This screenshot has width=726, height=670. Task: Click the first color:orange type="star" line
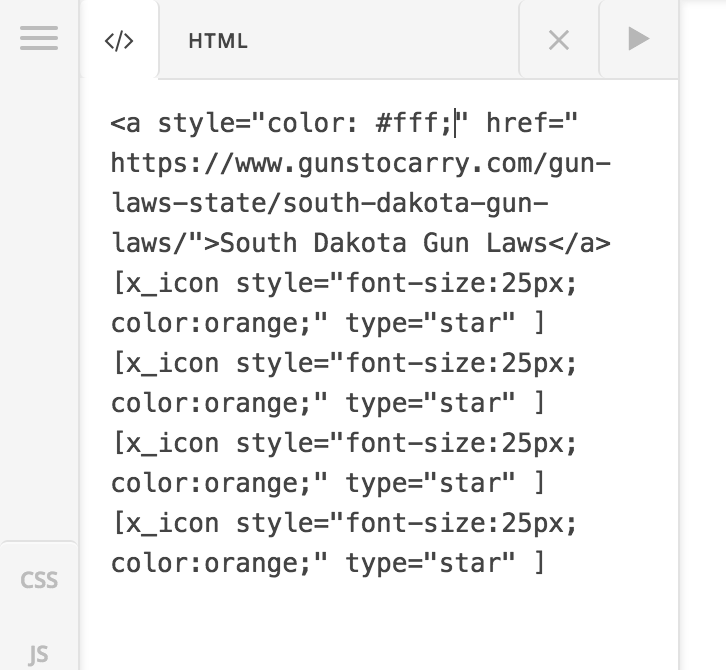click(327, 323)
